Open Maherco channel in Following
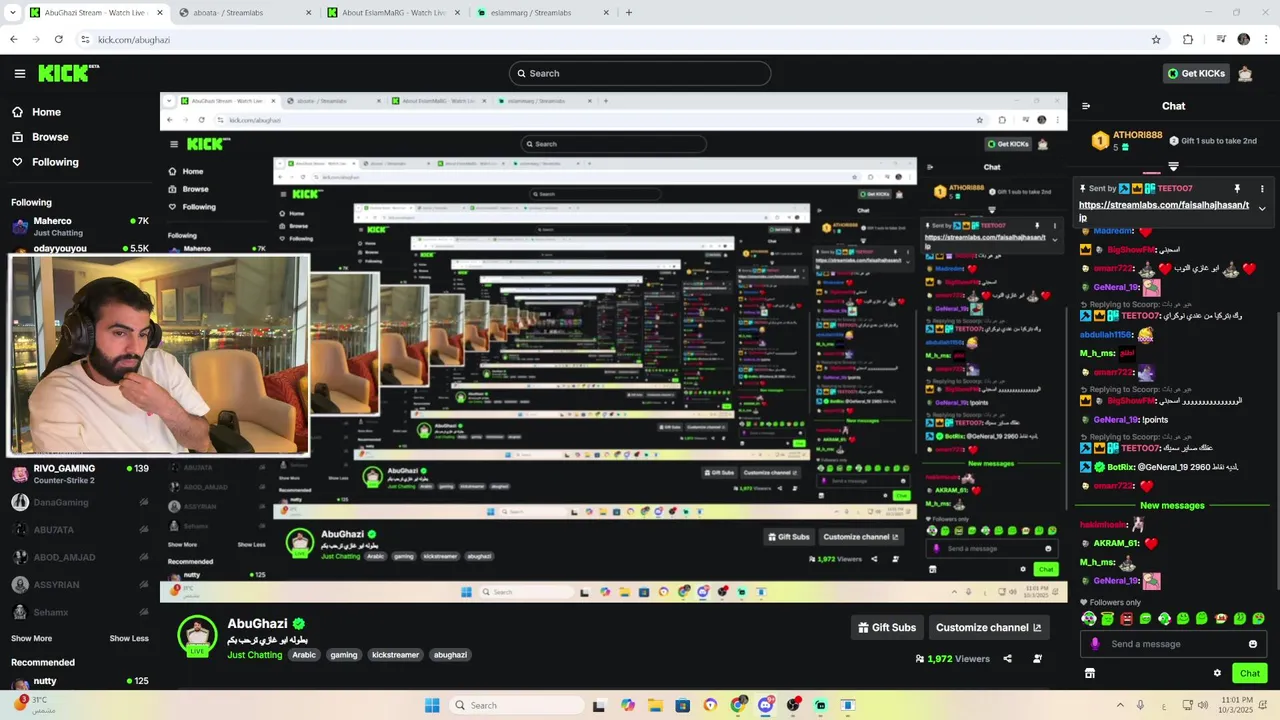Image resolution: width=1280 pixels, height=720 pixels. pyautogui.click(x=80, y=226)
